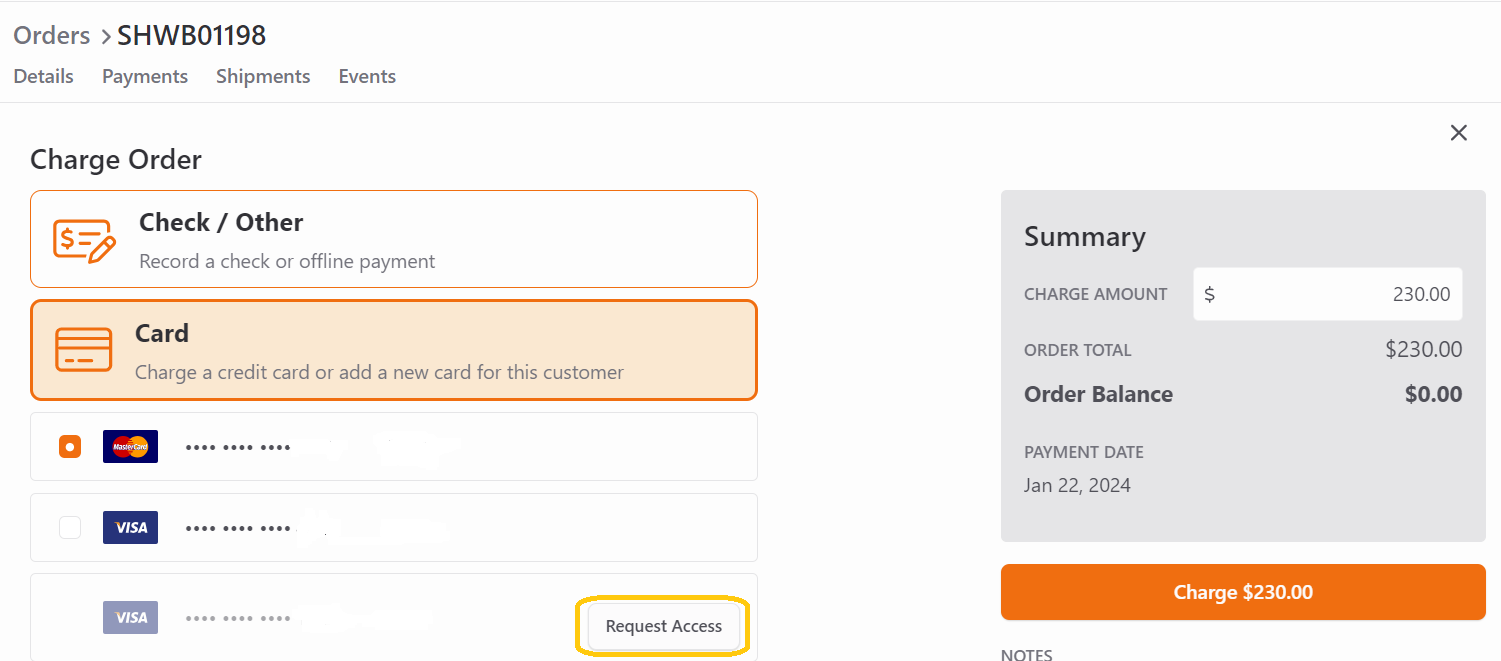Switch to the Payments tab
Image resolution: width=1501 pixels, height=661 pixels.
145,76
